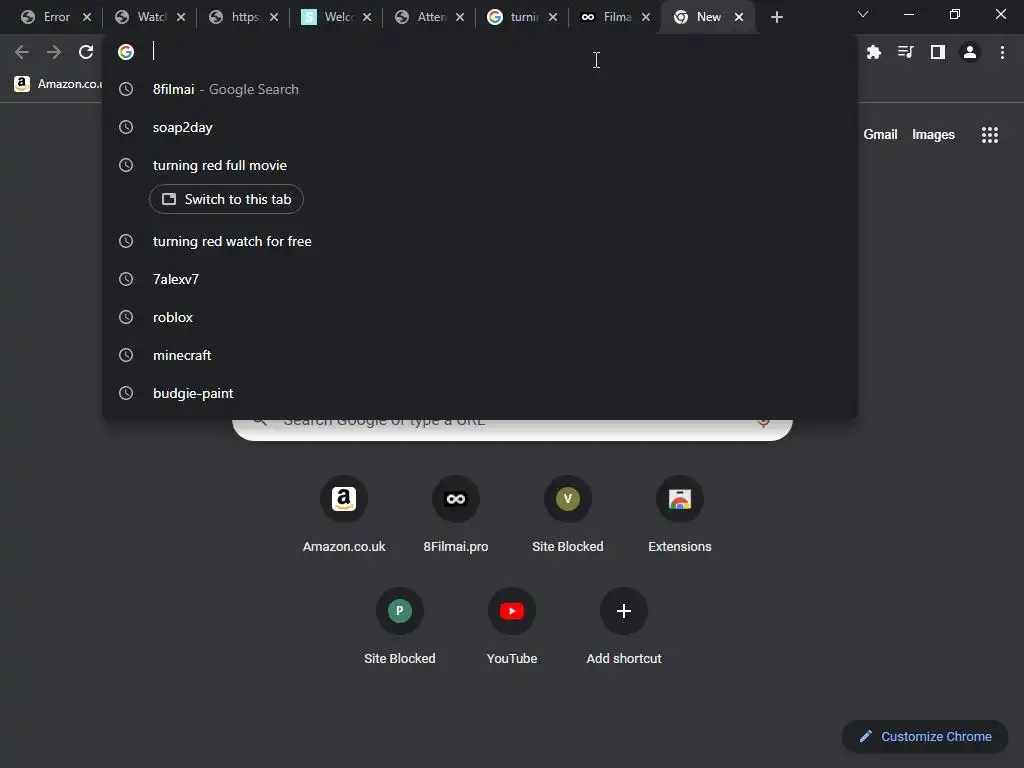
Task: Open the Extensions puzzle icon
Action: coord(874,52)
